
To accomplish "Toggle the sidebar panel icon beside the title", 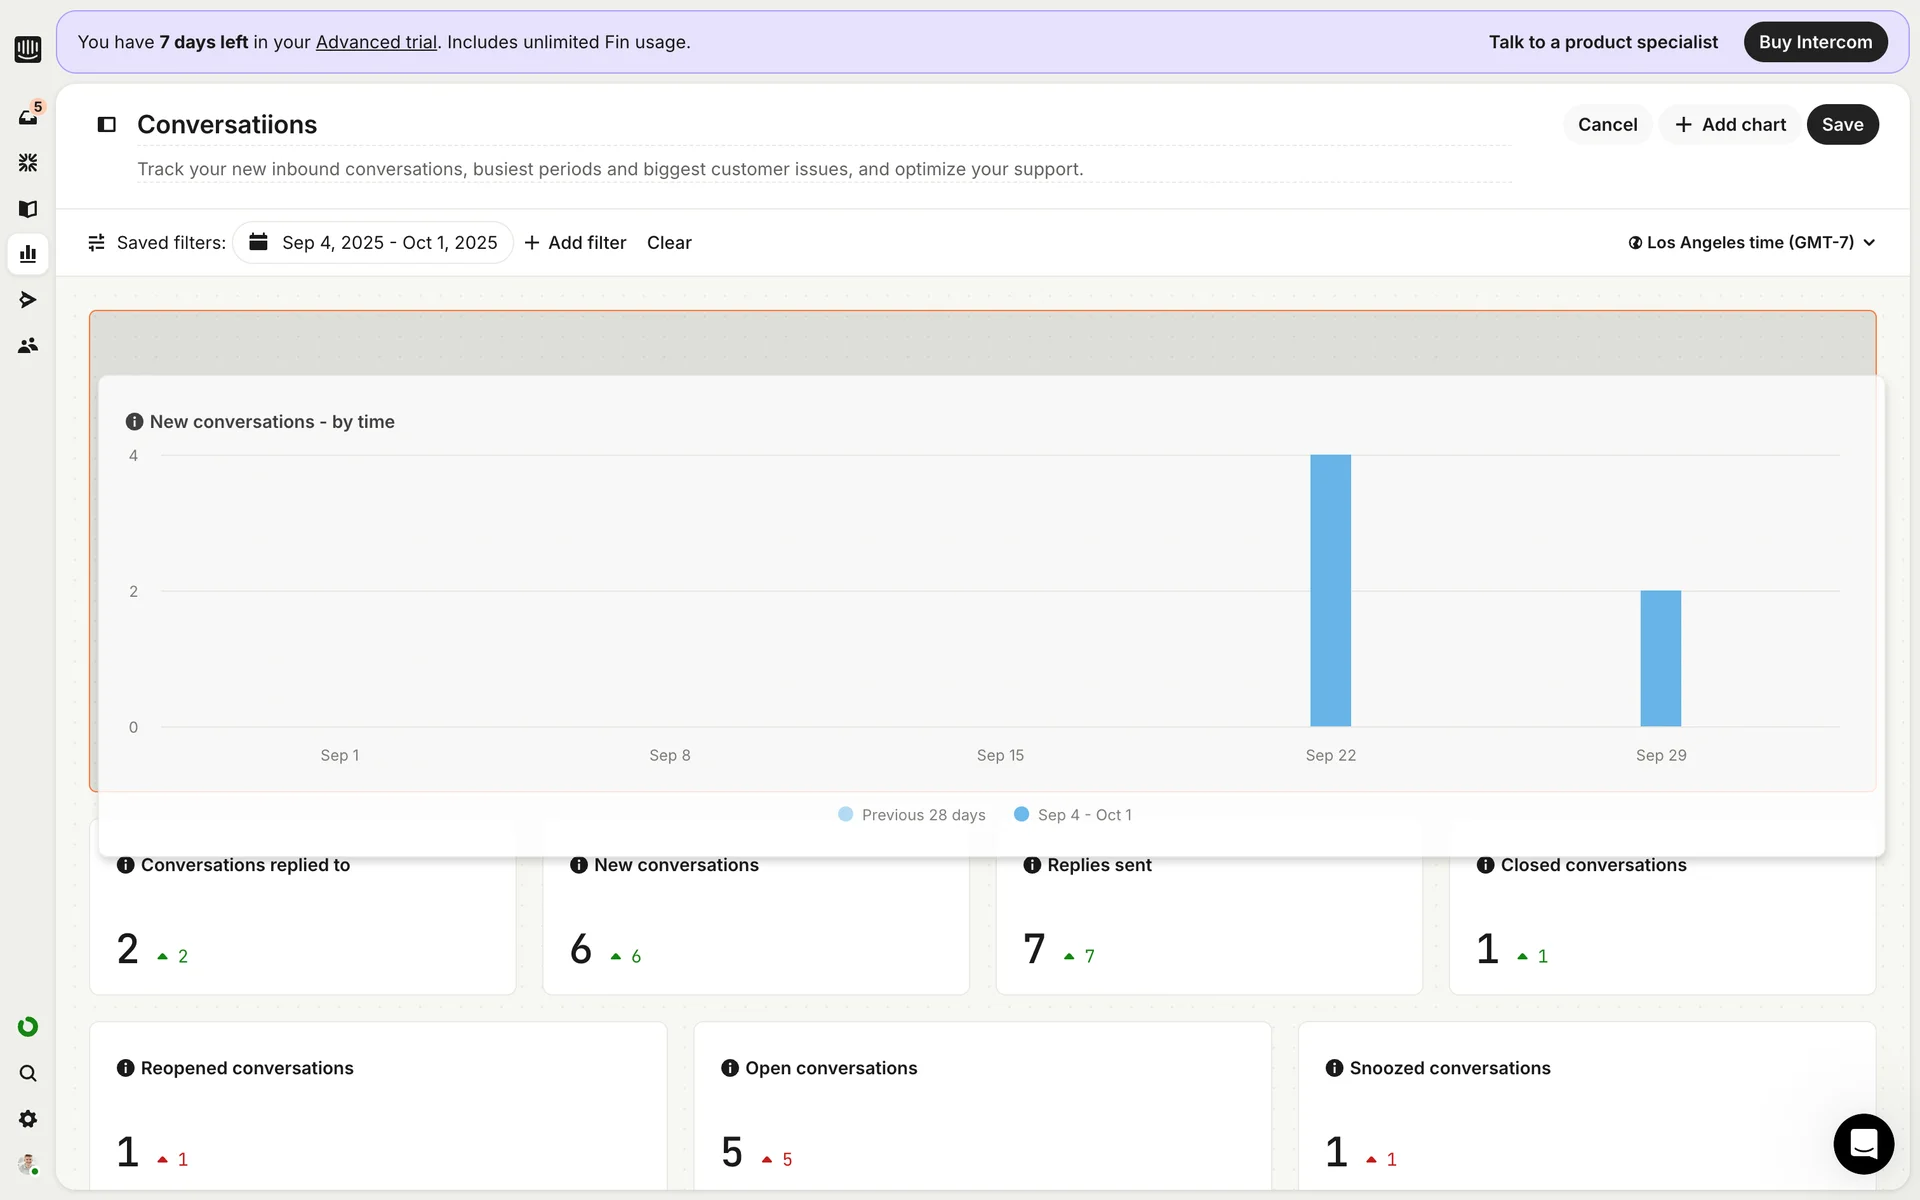I will coord(106,124).
